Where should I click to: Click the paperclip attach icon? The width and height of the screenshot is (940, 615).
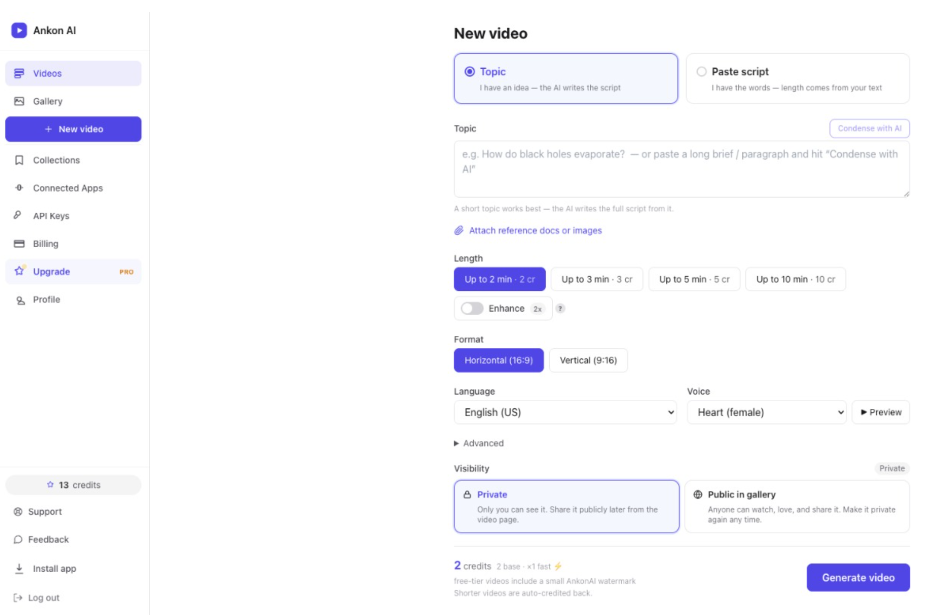click(x=459, y=230)
